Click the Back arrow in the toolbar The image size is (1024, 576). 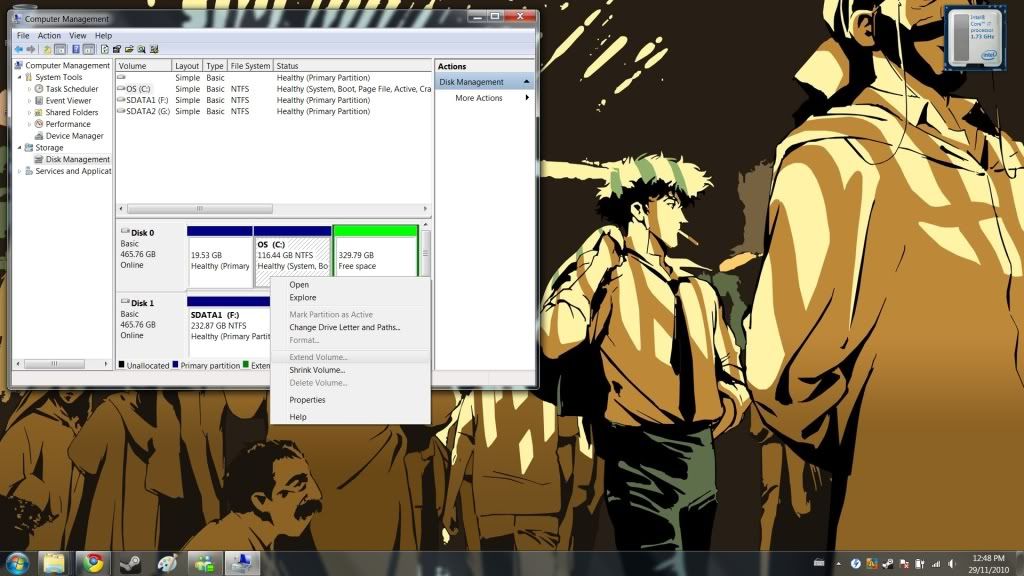(x=18, y=50)
